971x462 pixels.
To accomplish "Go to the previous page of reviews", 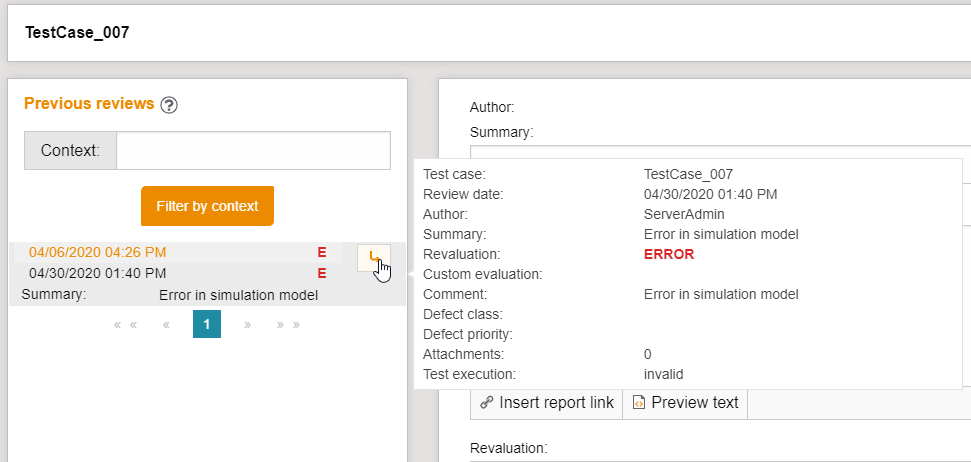I will [x=166, y=325].
